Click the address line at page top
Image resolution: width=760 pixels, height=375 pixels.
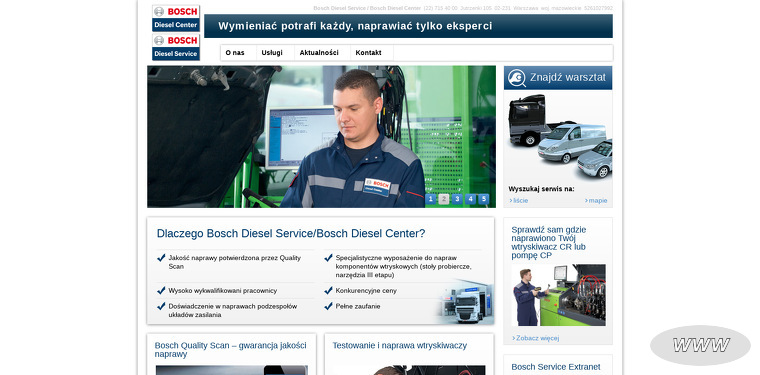[463, 8]
